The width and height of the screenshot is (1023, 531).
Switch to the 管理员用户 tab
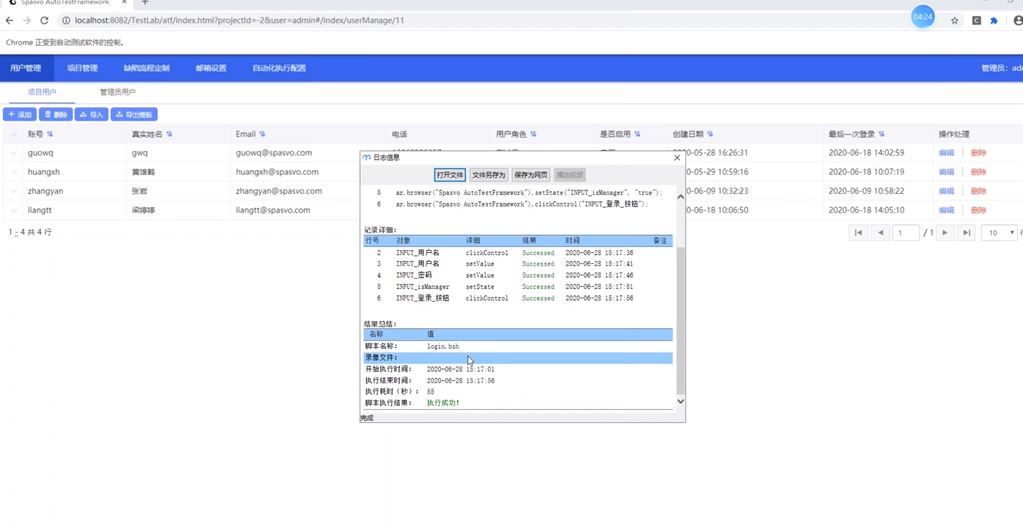tap(117, 92)
